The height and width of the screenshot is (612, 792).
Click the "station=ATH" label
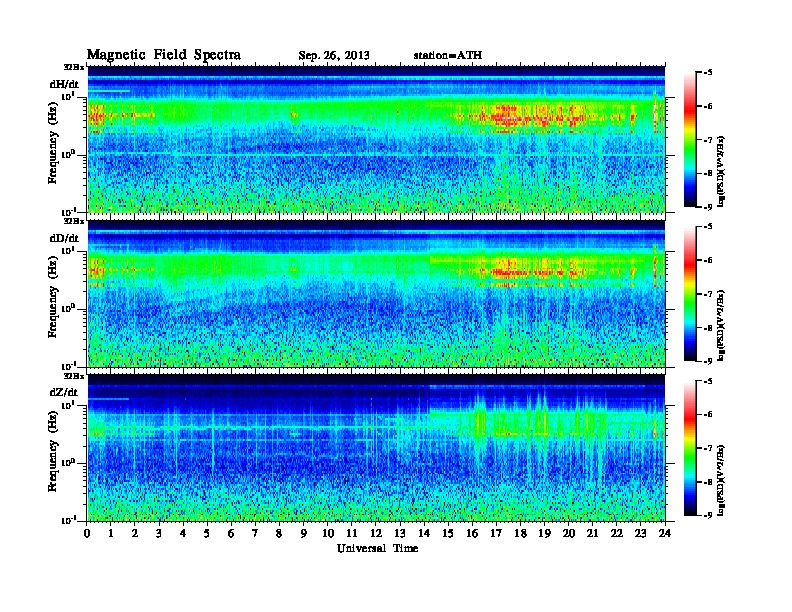point(448,55)
